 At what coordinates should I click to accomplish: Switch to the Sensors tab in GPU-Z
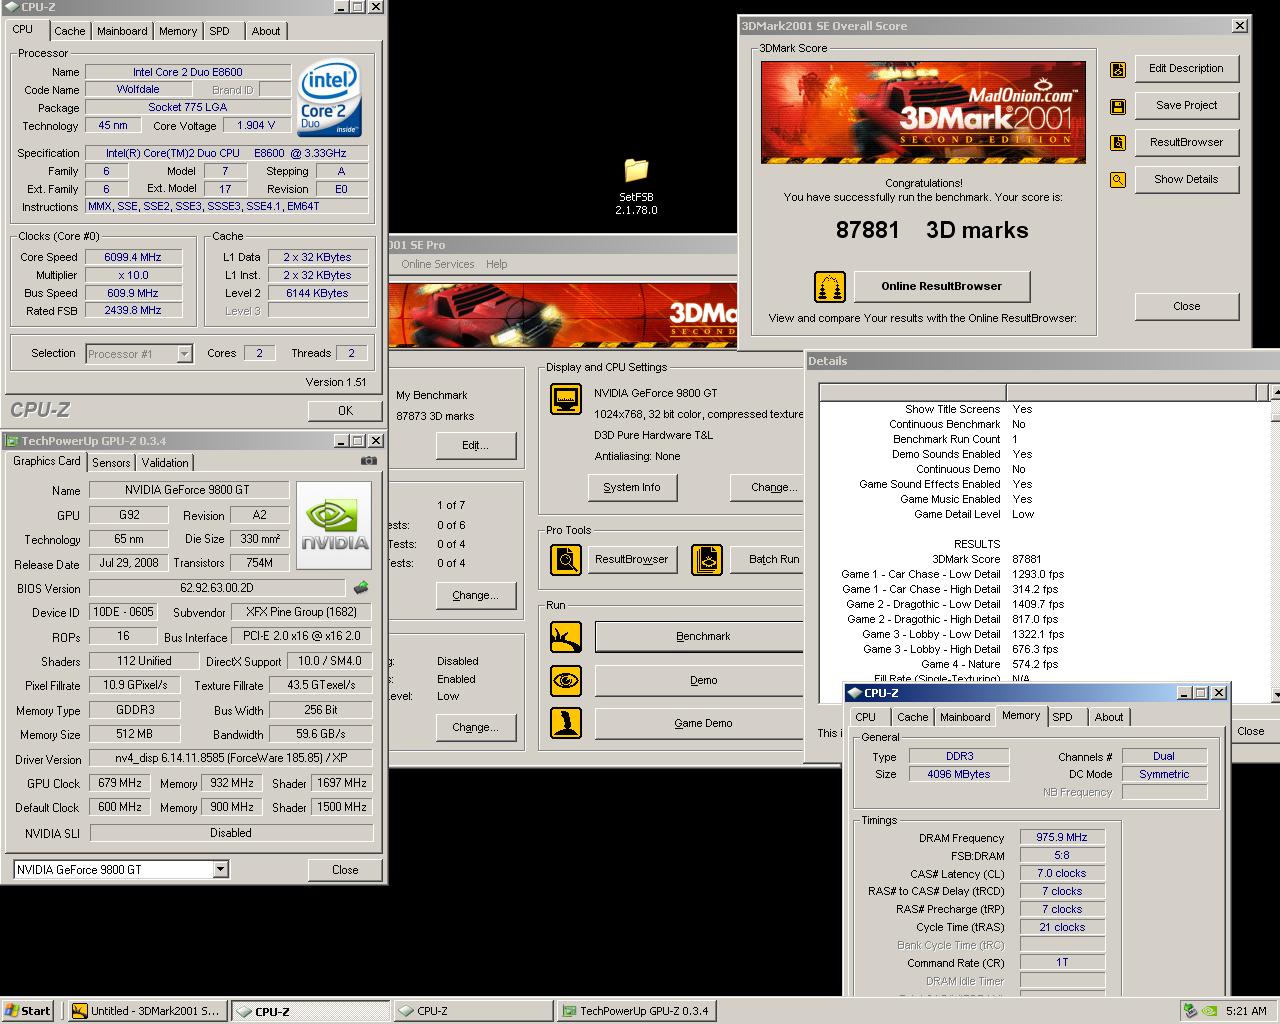[111, 463]
